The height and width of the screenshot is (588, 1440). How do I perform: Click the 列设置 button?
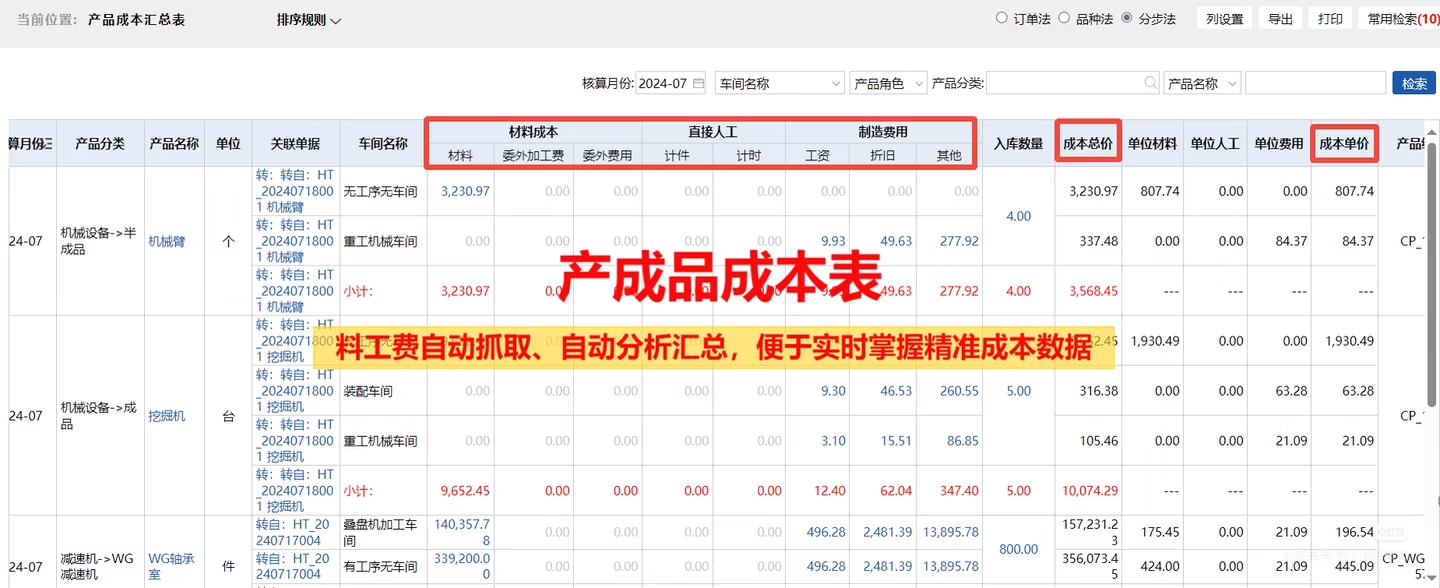(x=1224, y=19)
